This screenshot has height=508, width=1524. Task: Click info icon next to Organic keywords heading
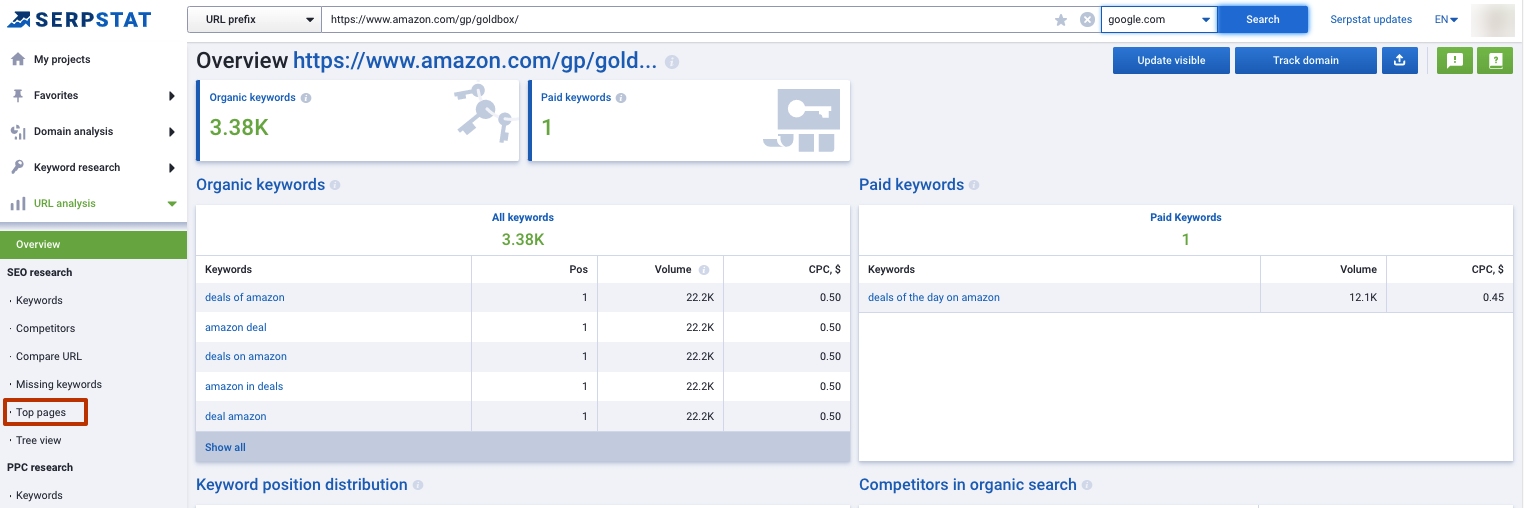(x=335, y=185)
